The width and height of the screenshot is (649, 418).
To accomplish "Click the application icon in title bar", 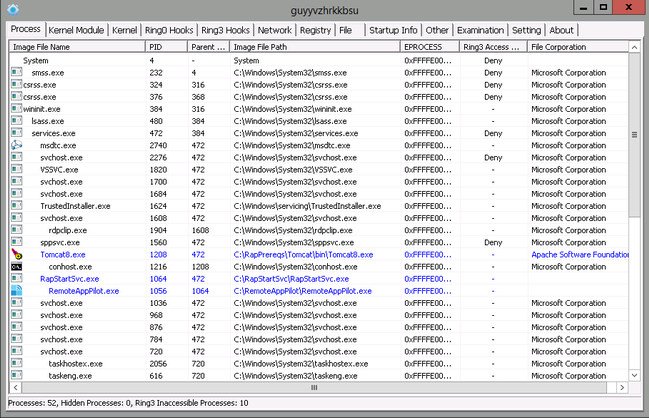I will pos(11,9).
